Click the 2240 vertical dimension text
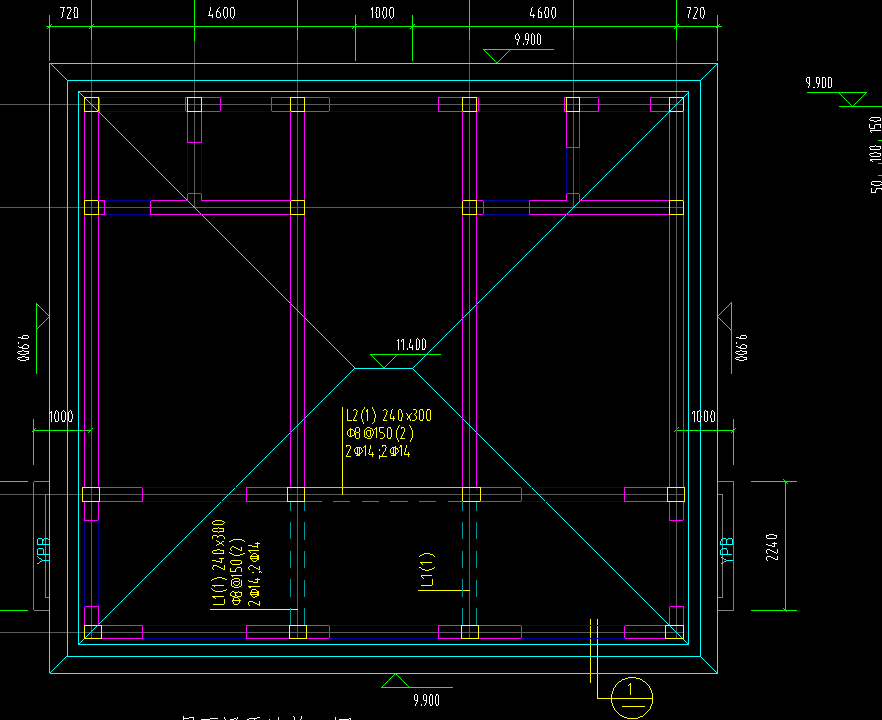Screen dimensions: 882x720 coord(772,547)
